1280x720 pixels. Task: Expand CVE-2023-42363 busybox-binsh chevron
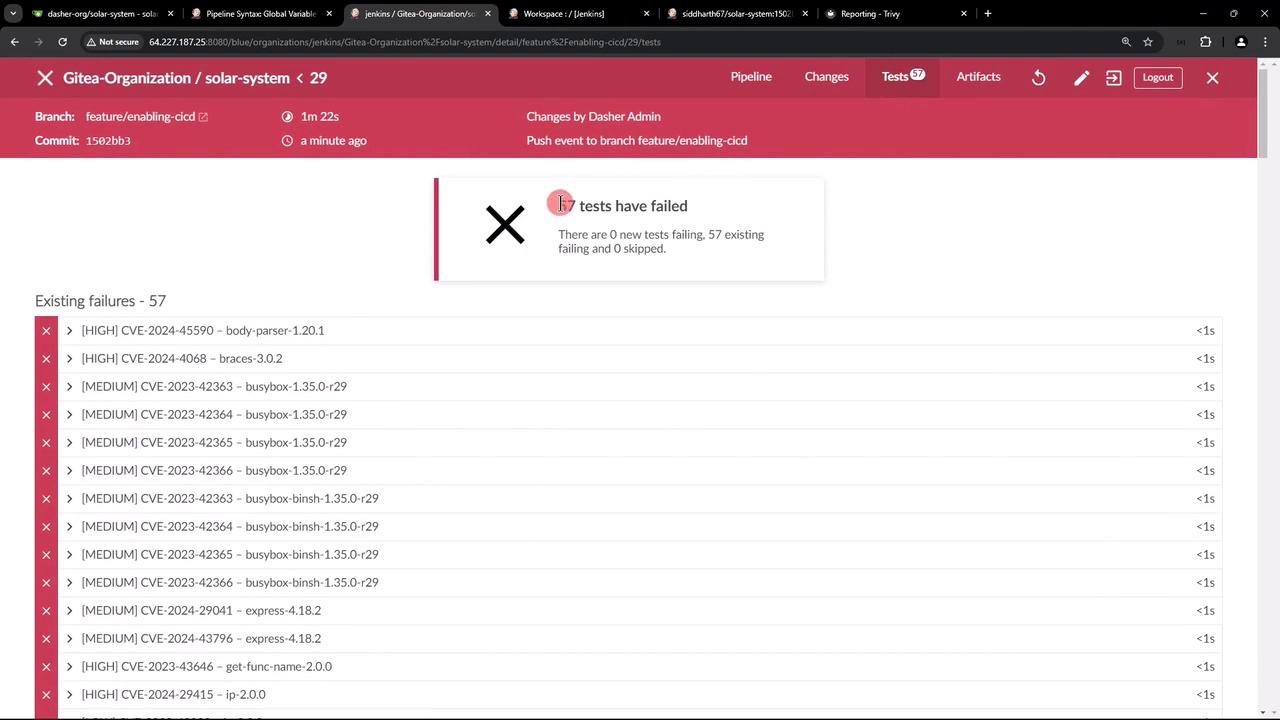click(x=69, y=499)
